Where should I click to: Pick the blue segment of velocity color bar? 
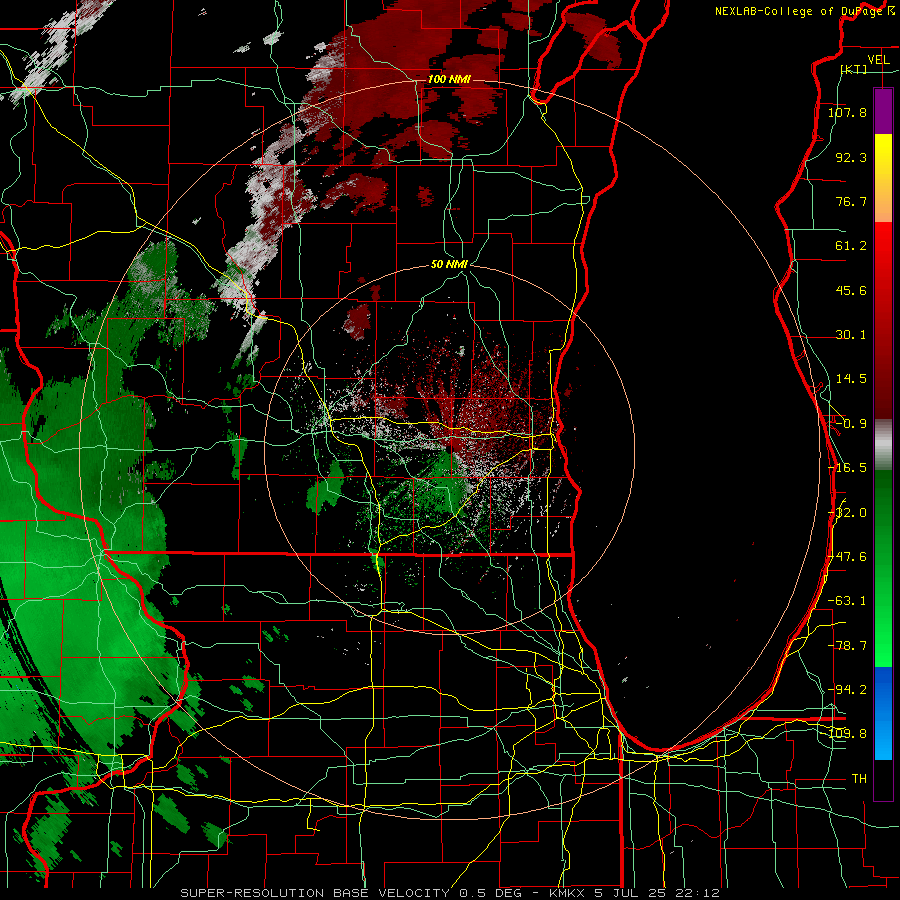point(883,713)
